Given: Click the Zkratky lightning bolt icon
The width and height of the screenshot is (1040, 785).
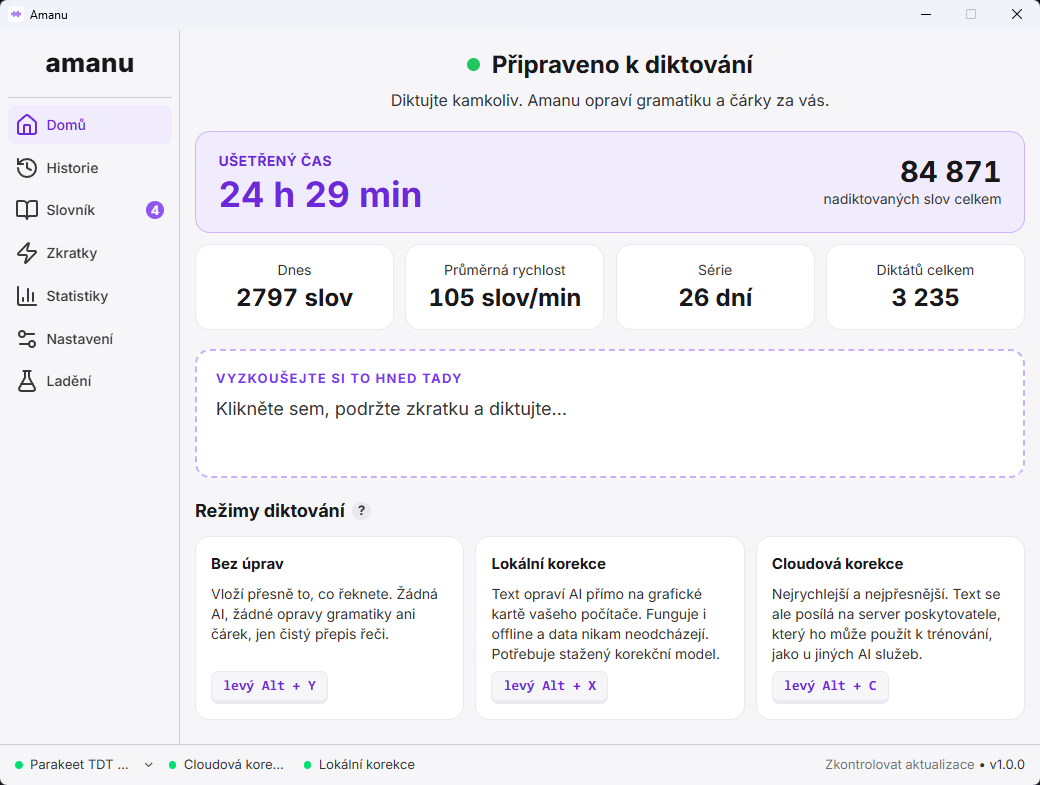Looking at the screenshot, I should (x=27, y=253).
